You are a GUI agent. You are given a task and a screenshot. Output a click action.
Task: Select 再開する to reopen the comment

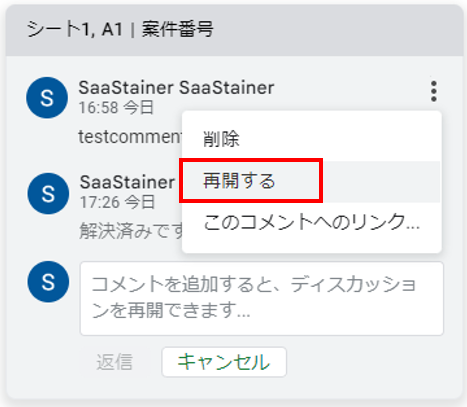(x=311, y=181)
